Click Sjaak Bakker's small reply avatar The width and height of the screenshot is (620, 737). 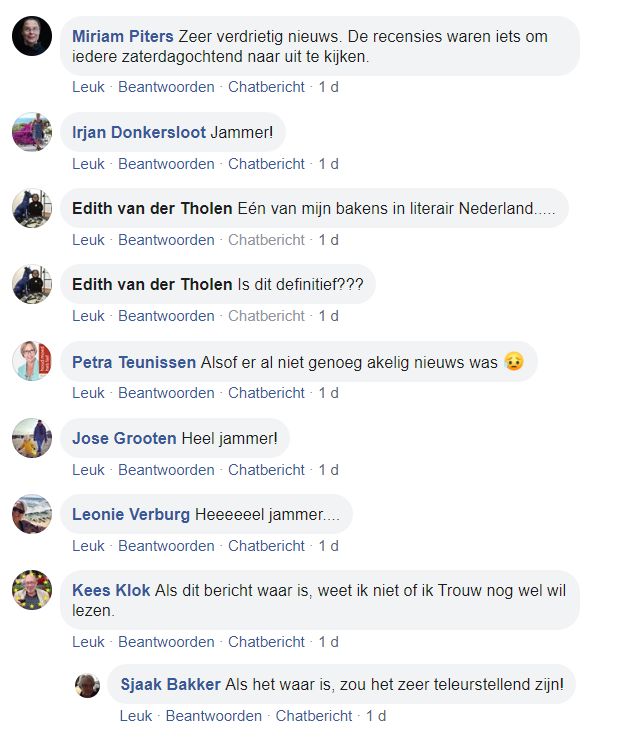tap(88, 685)
